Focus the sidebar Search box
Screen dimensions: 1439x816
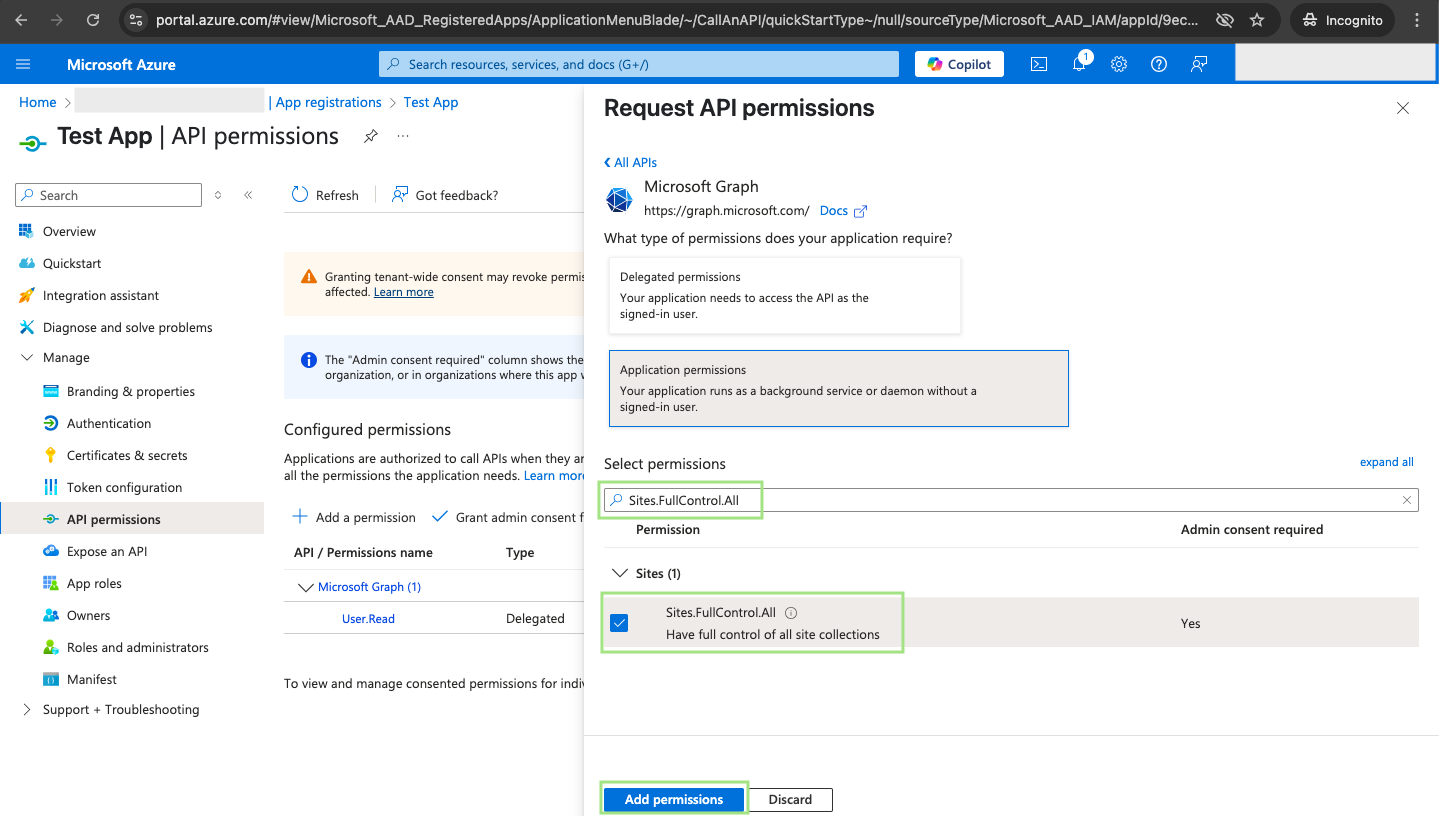tap(108, 195)
